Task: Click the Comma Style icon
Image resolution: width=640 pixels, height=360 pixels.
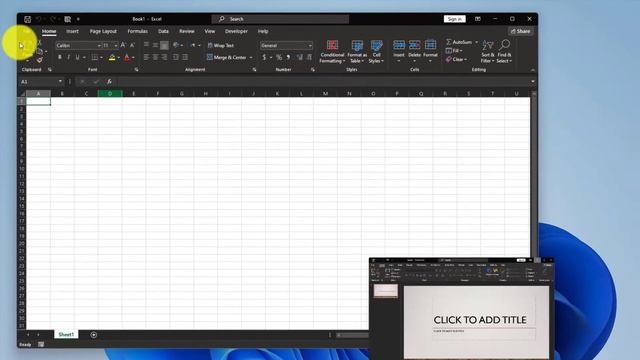Action: click(288, 58)
